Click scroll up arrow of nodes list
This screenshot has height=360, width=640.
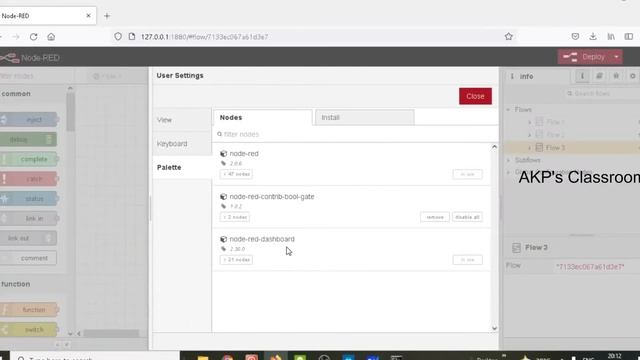(x=494, y=147)
